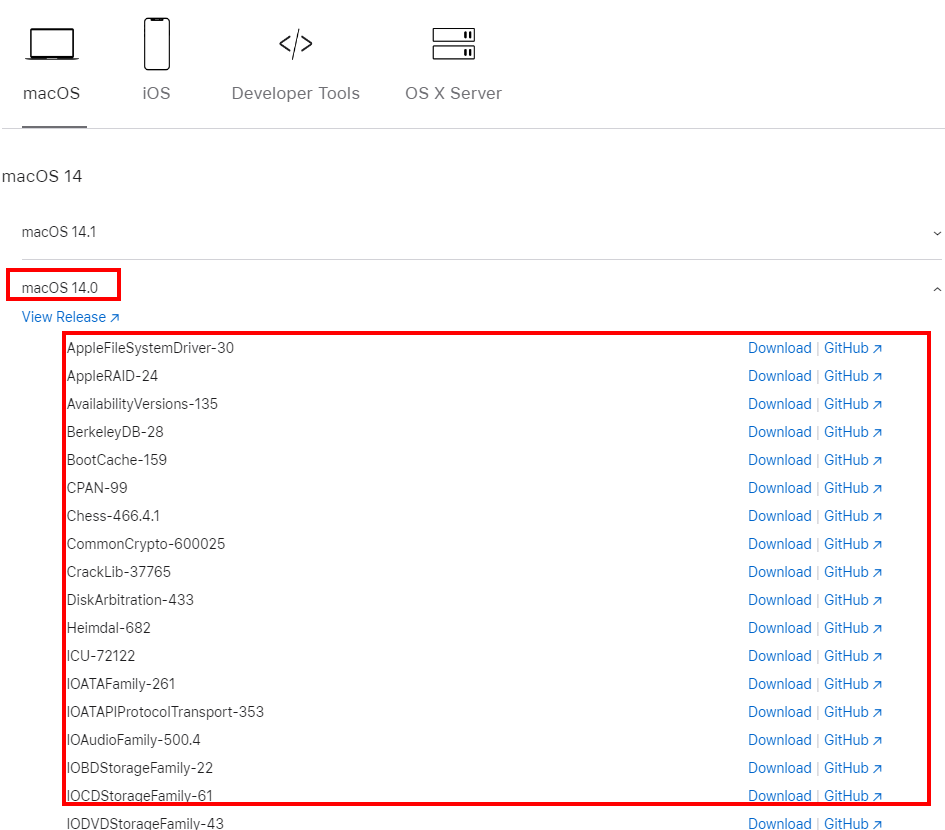Switch to the iOS tab label
This screenshot has width=945, height=830.
(157, 93)
